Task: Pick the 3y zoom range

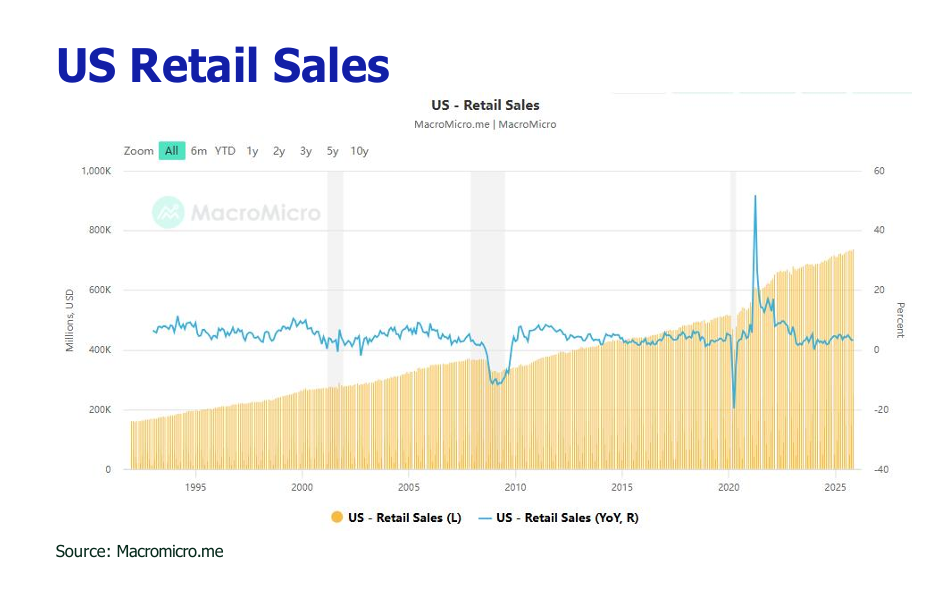Action: tap(306, 151)
